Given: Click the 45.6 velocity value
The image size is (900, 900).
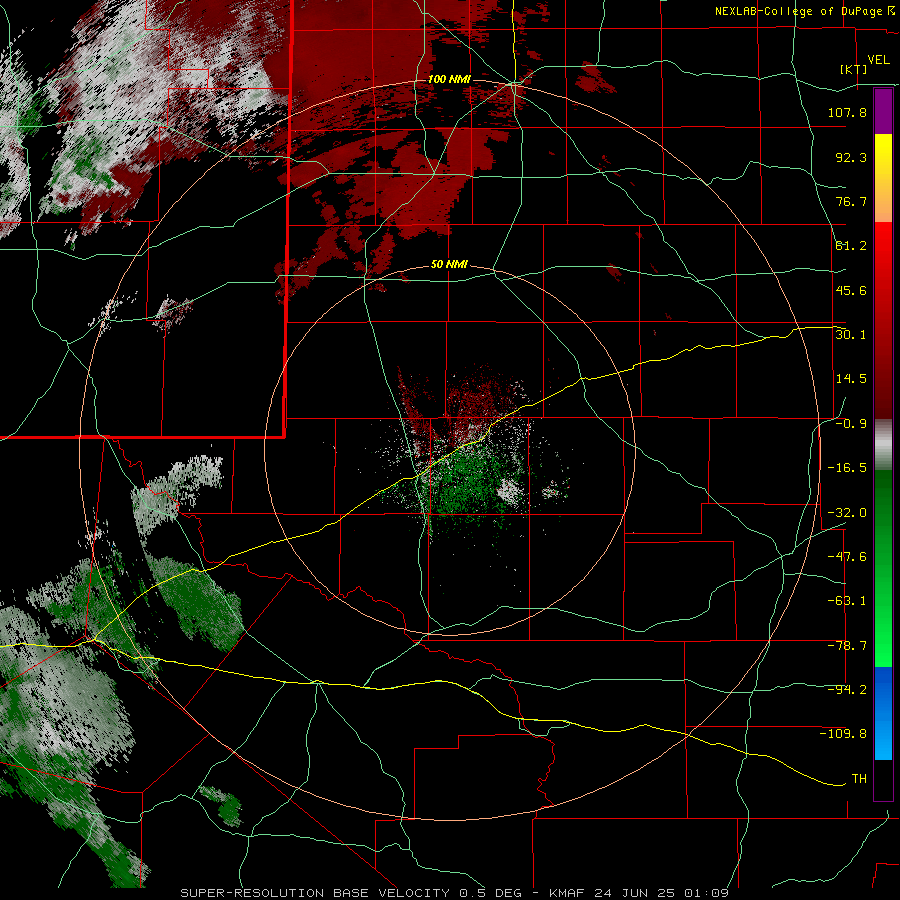Looking at the screenshot, I should (851, 290).
